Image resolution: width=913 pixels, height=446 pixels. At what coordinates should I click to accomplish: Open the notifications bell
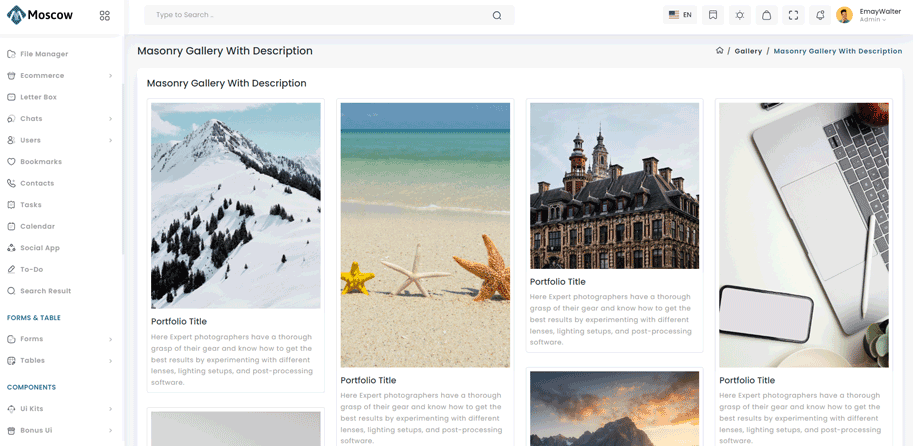pos(820,15)
